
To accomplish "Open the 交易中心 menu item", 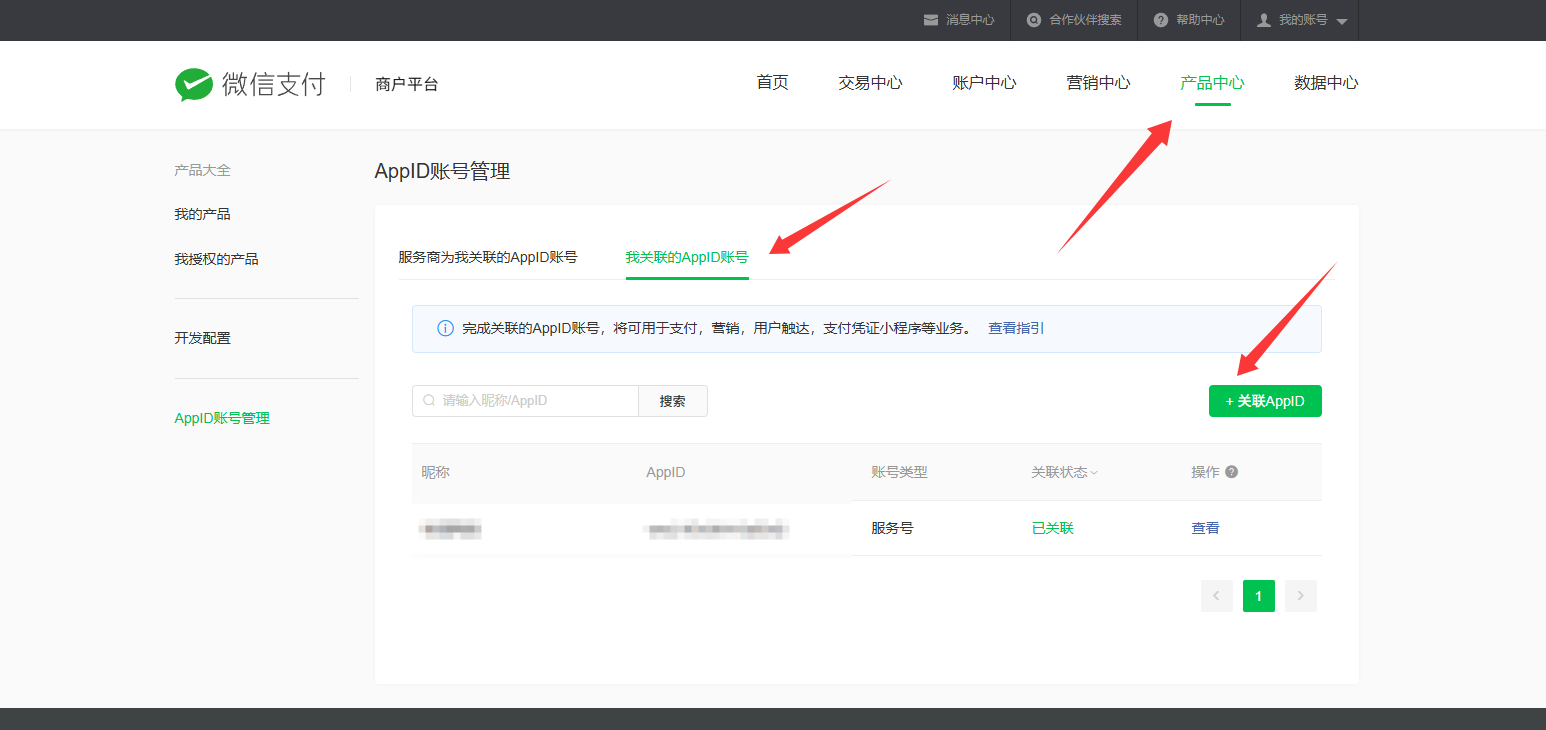I will tap(869, 83).
